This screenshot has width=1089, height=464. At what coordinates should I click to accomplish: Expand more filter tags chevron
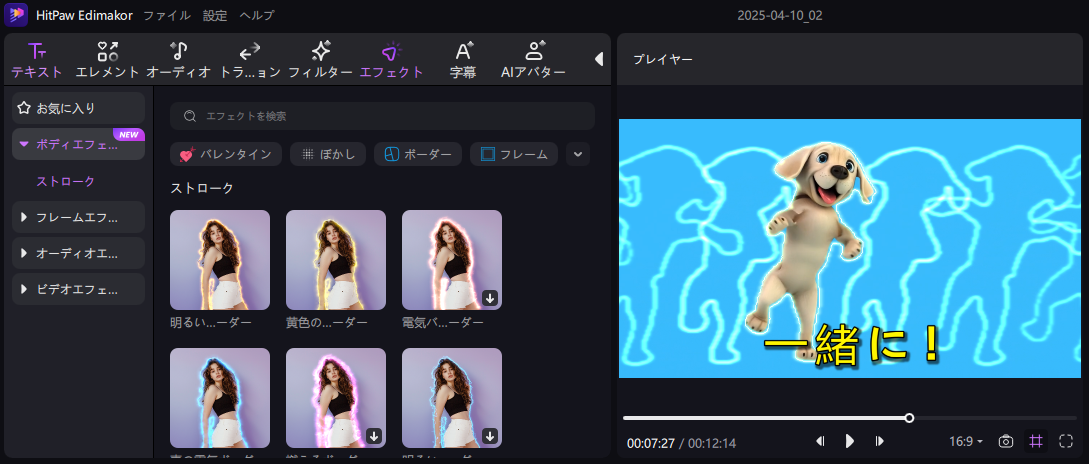pos(578,154)
